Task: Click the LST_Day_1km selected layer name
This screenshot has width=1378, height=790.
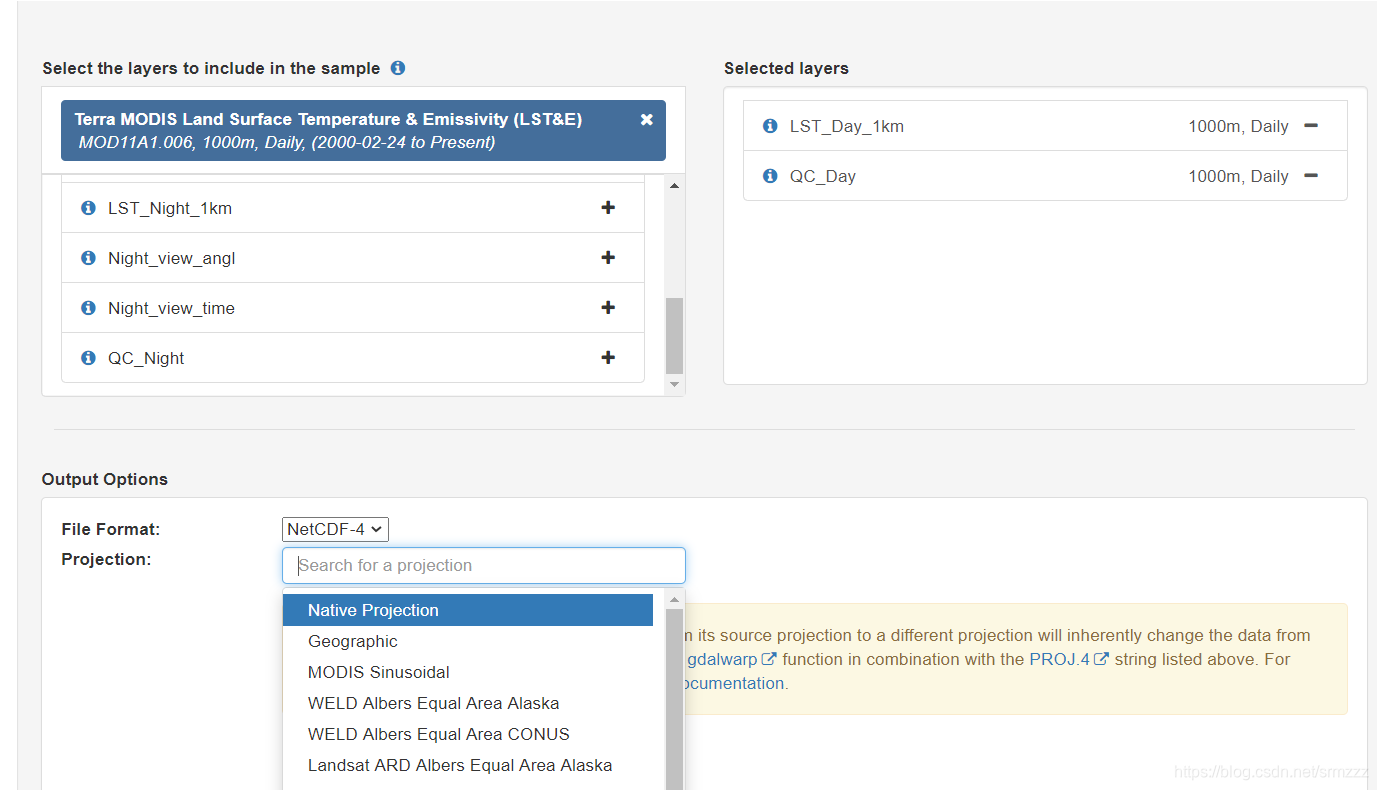Action: pos(847,126)
